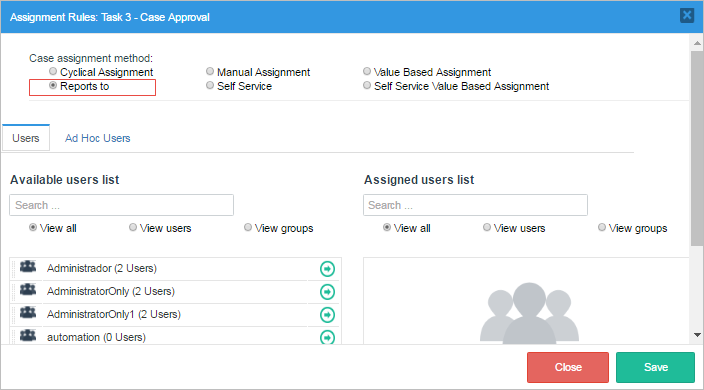Click the automation group people icon
Screen dimensions: 704x390
28,335
